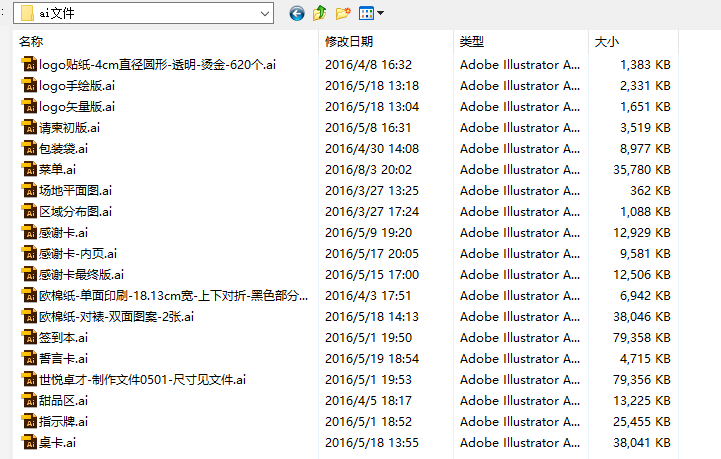
Task: Click date 2016/3/27 17:24
Action: pyautogui.click(x=372, y=212)
